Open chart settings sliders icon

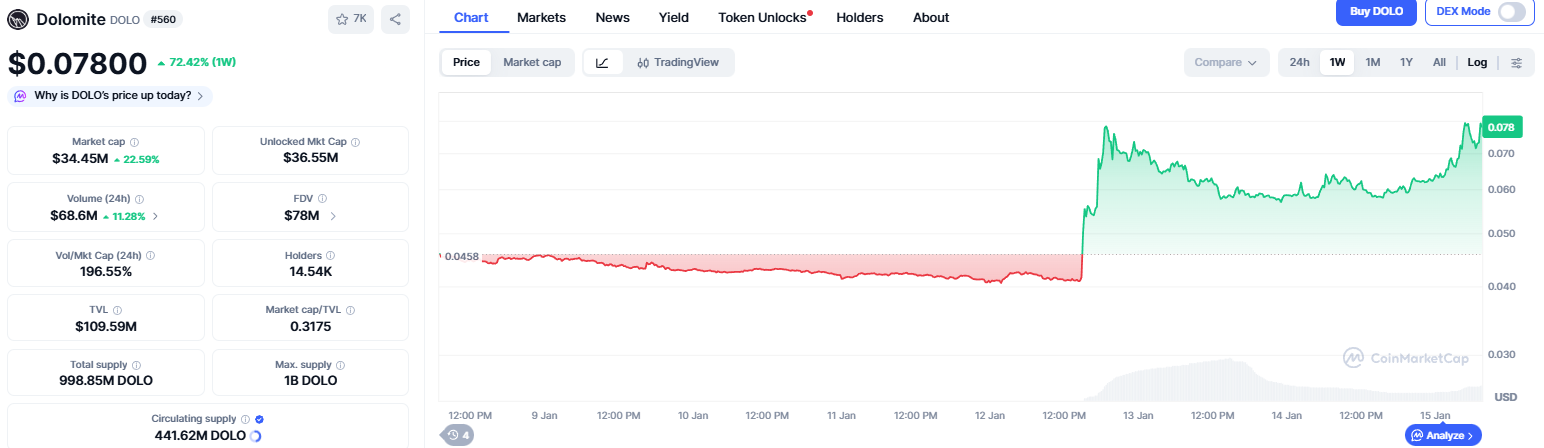pyautogui.click(x=1516, y=62)
